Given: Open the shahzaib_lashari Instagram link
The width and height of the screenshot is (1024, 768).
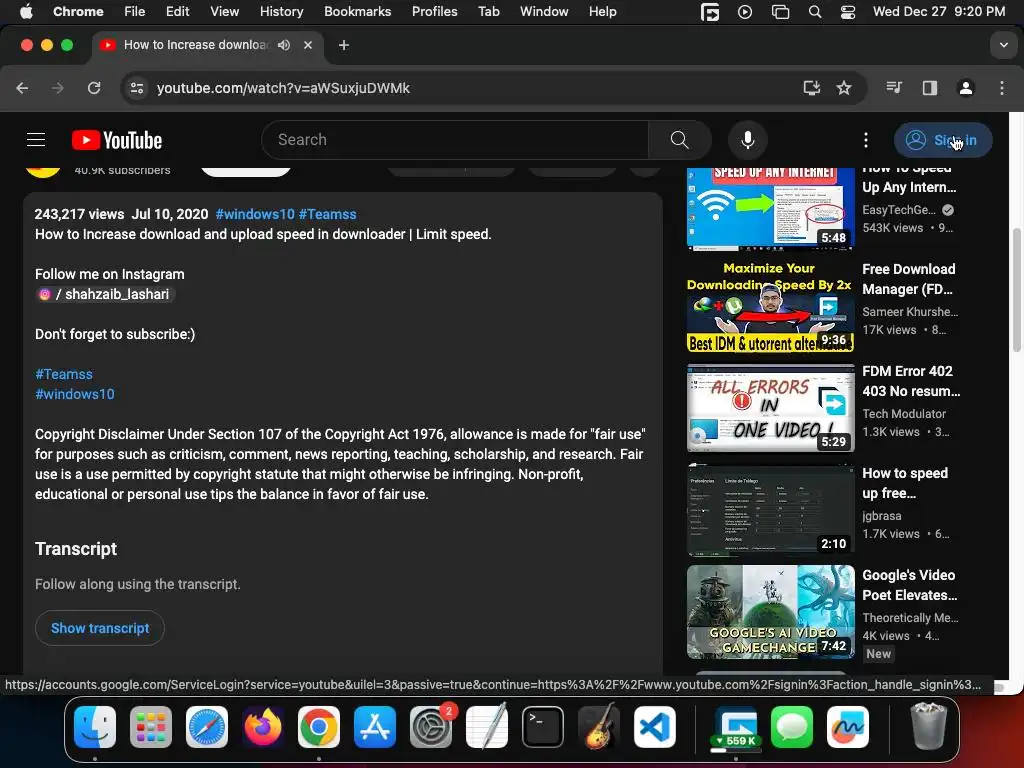Looking at the screenshot, I should point(104,295).
